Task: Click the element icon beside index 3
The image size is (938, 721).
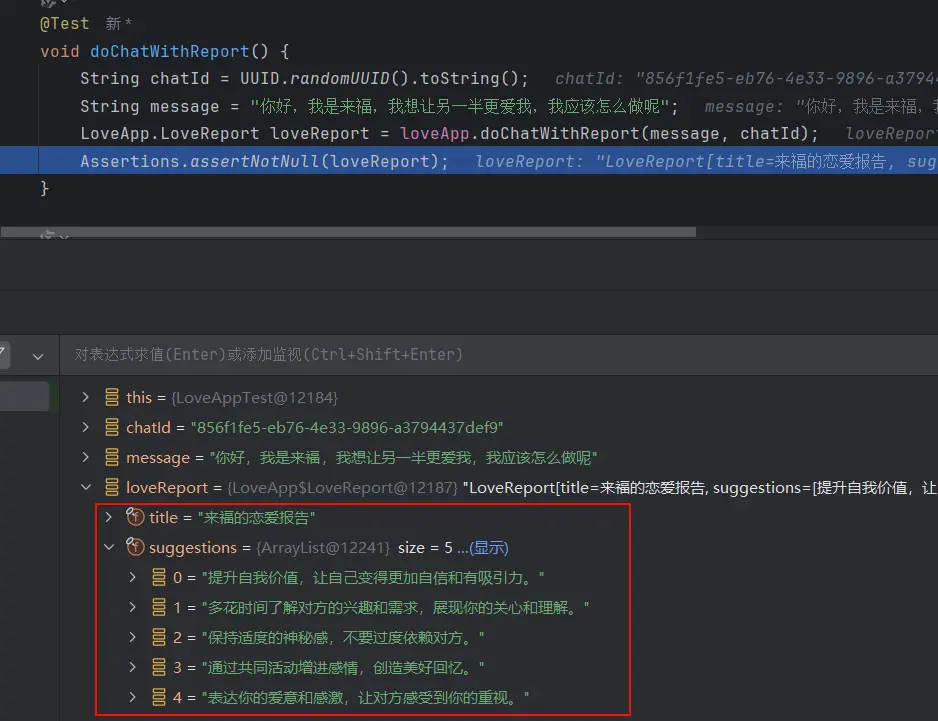Action: 159,667
